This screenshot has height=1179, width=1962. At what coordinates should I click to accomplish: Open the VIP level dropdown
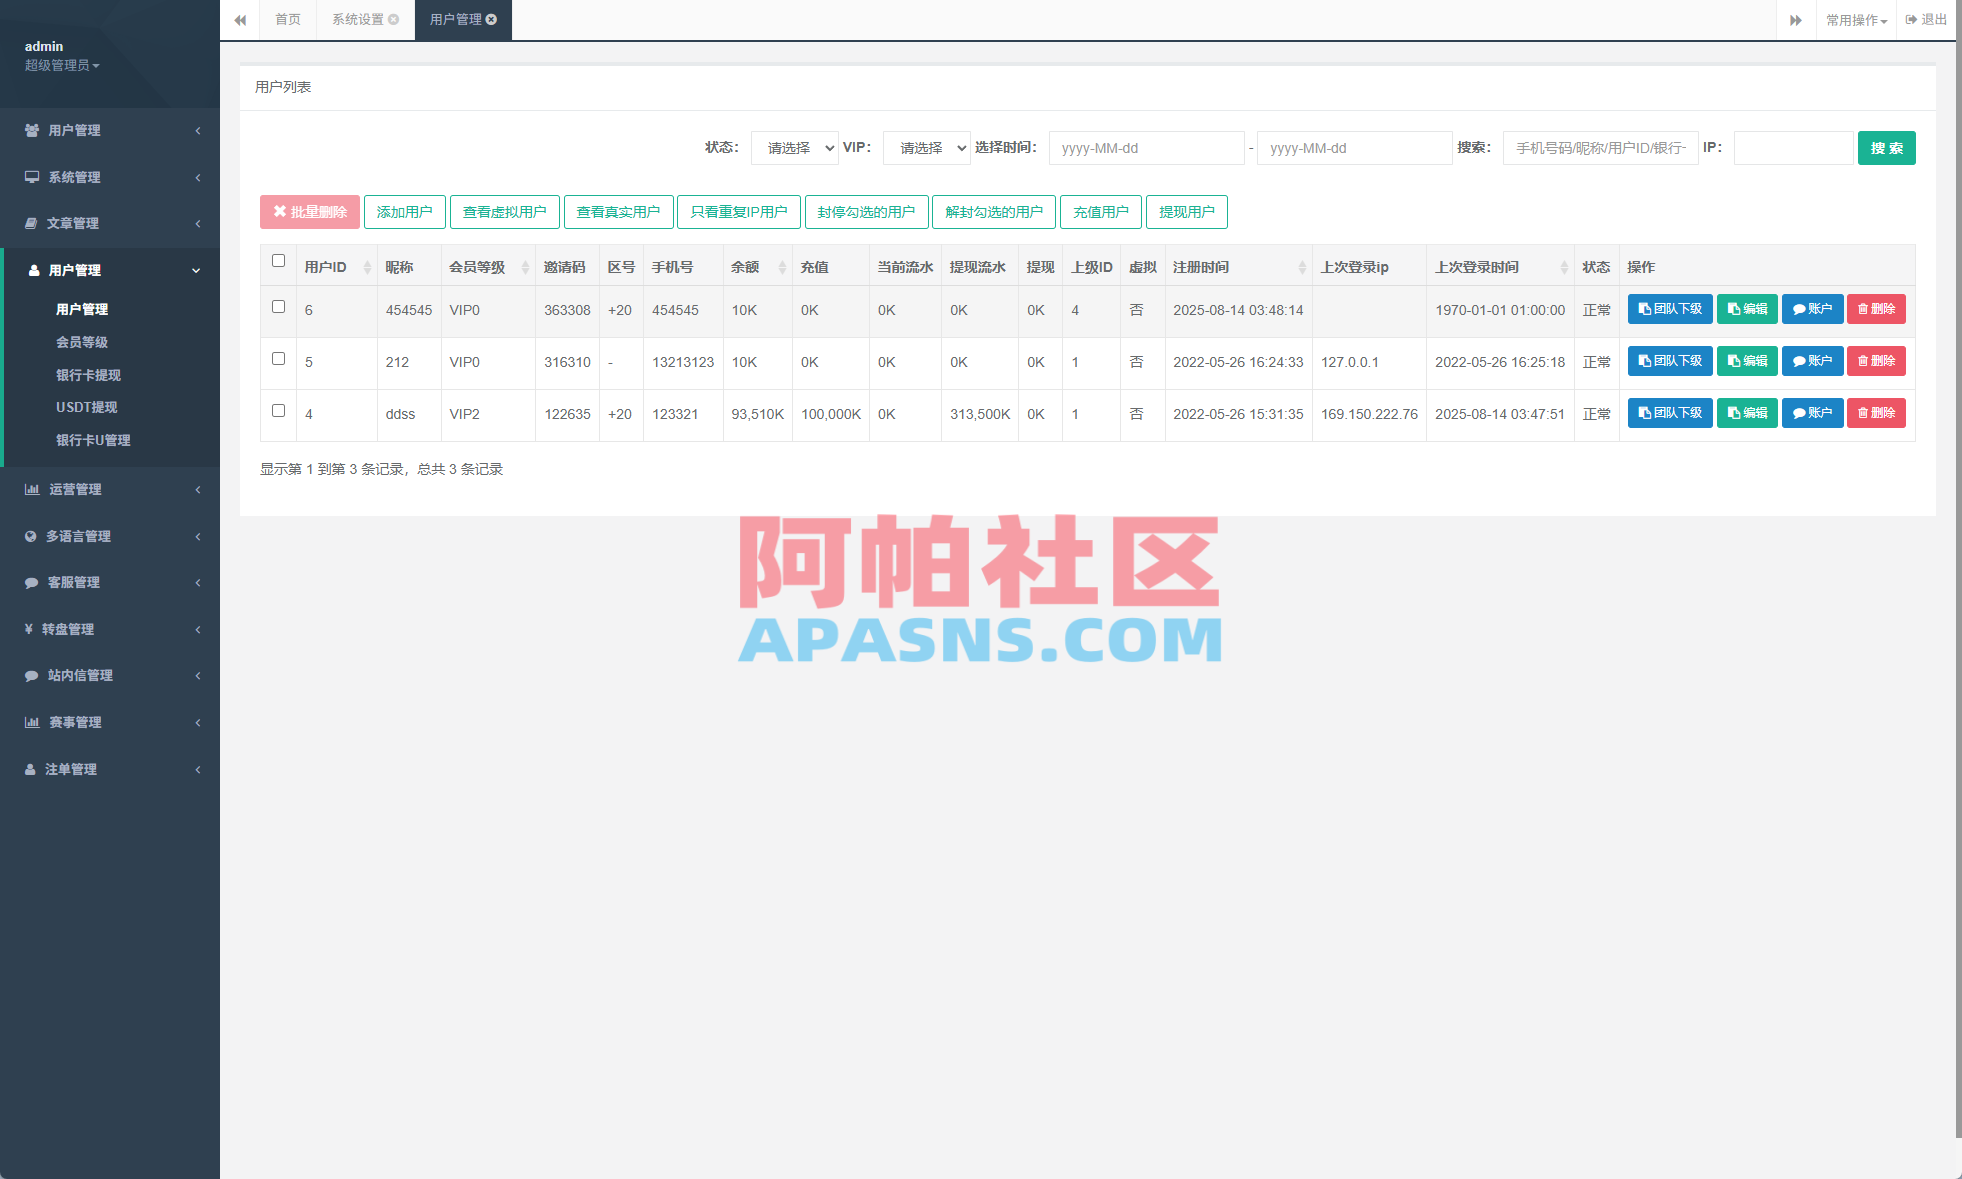926,147
